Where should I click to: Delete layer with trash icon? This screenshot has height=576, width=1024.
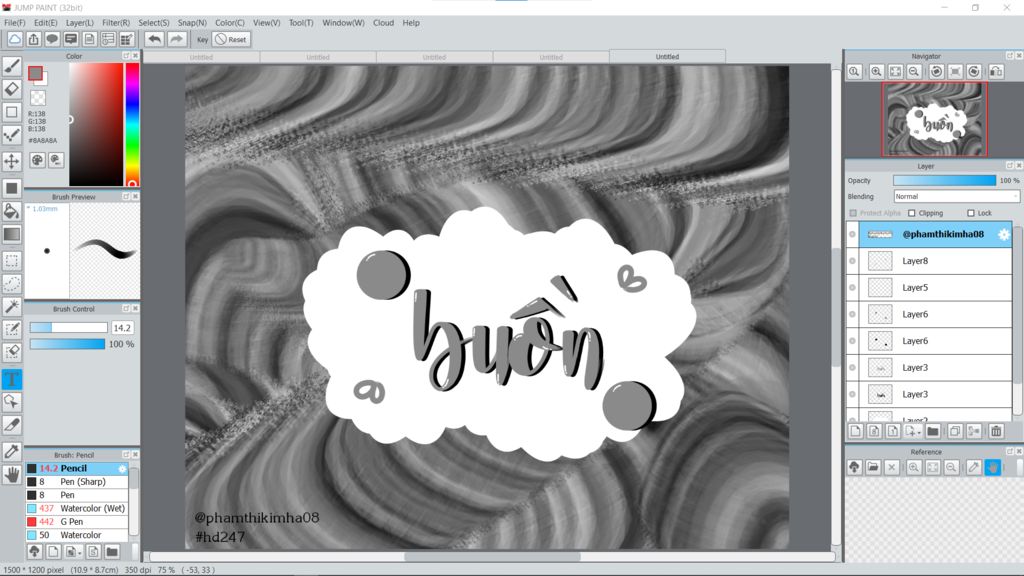coord(996,431)
